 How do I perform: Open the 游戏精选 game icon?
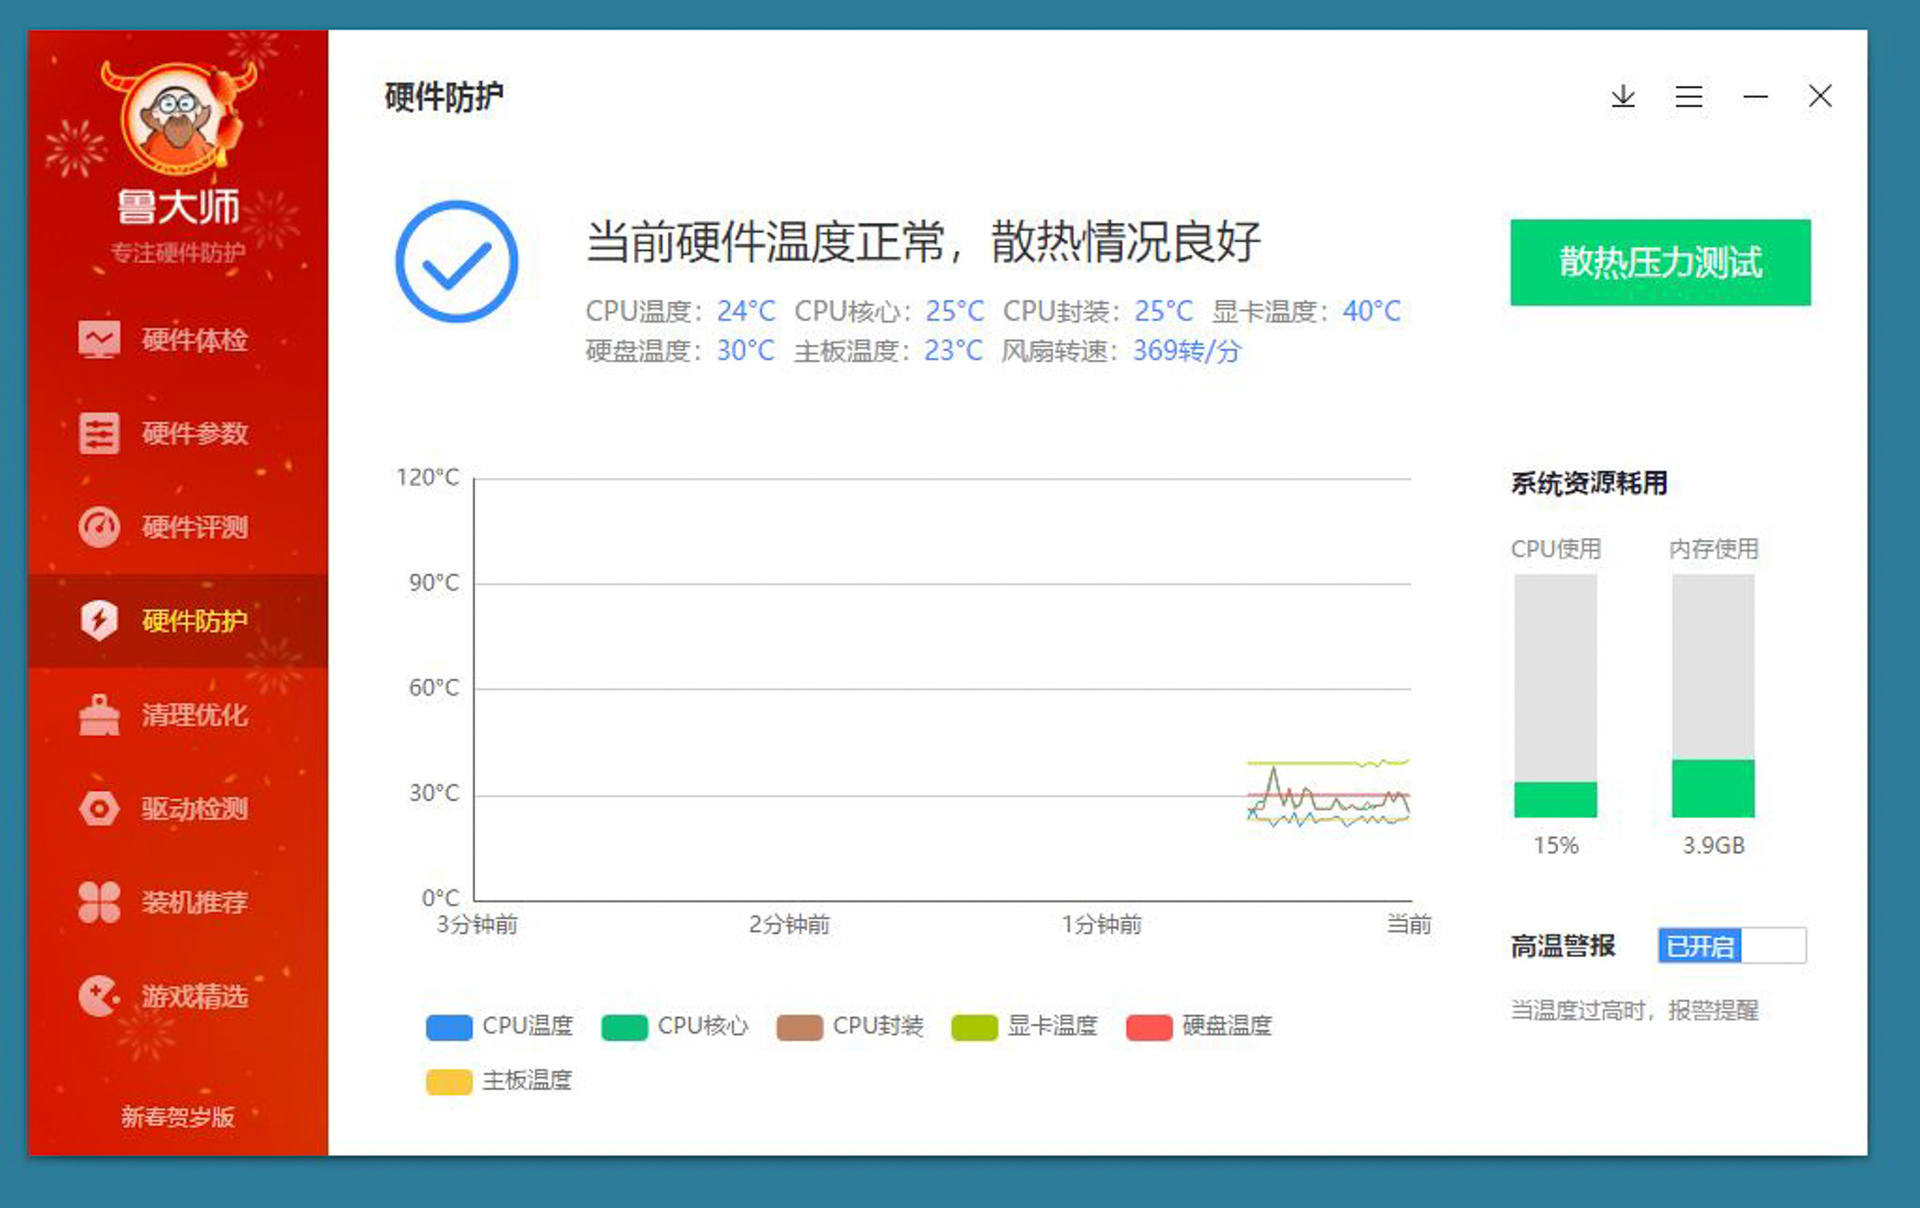(99, 996)
